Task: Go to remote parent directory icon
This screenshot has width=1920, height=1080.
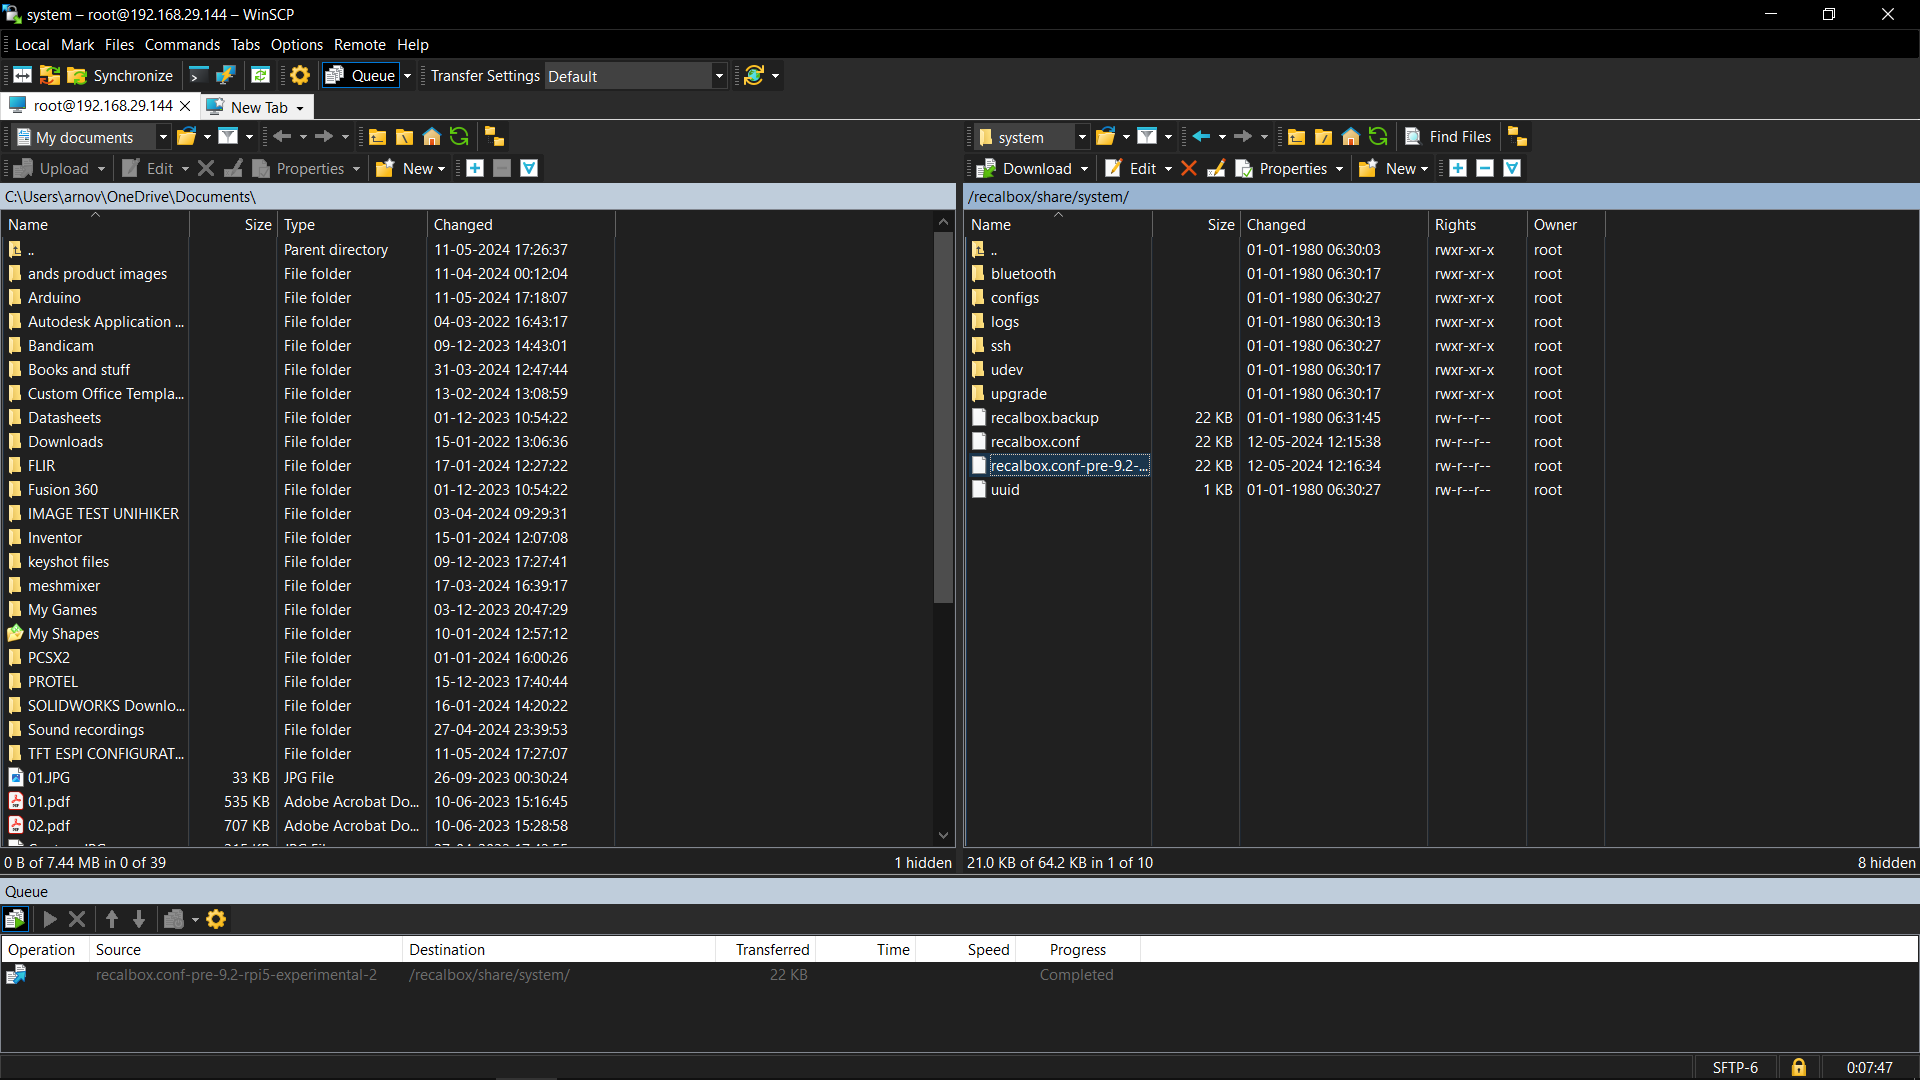Action: pyautogui.click(x=1296, y=137)
